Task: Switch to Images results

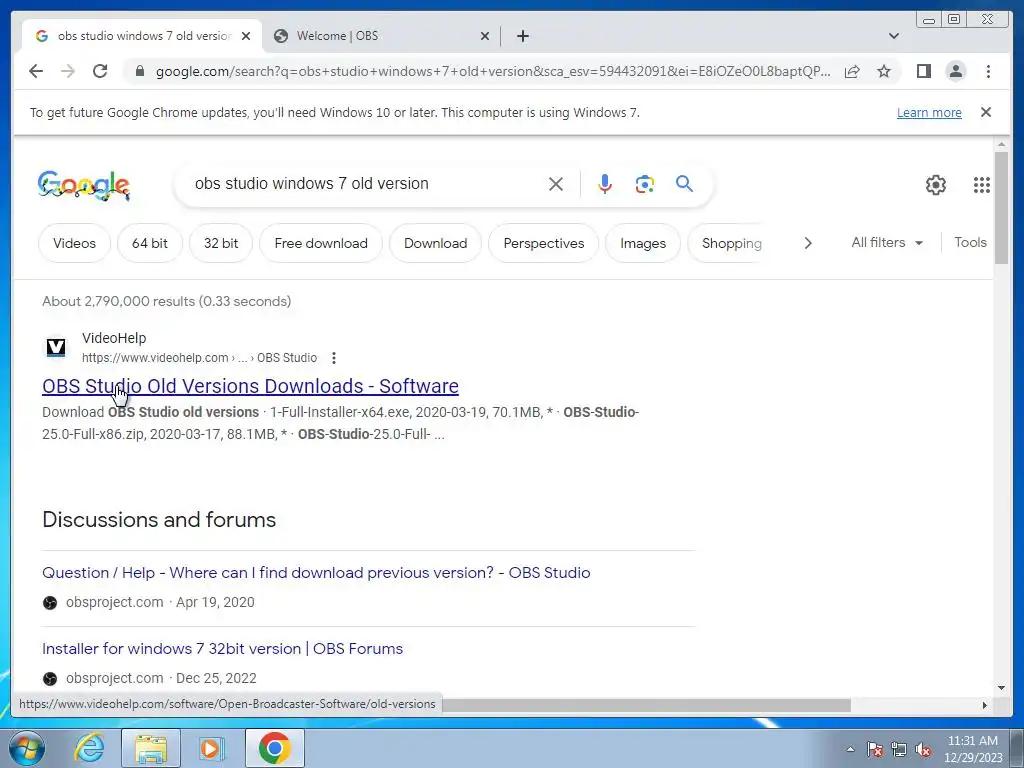Action: coord(643,243)
